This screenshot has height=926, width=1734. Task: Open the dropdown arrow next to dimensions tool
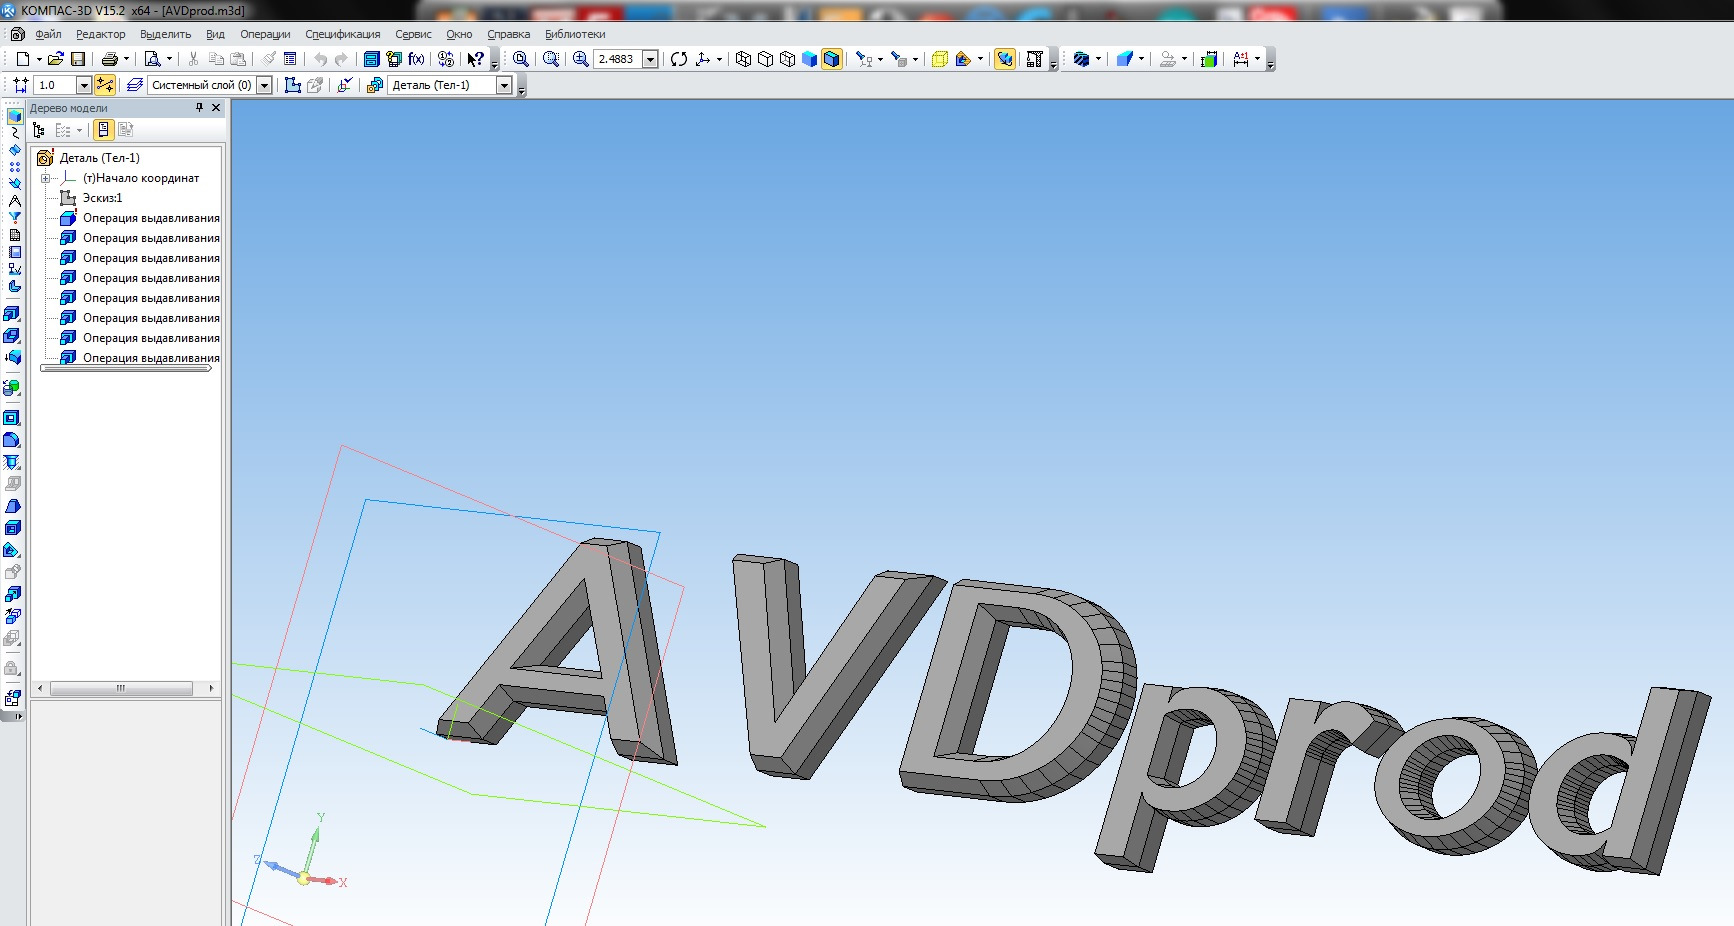tap(1258, 59)
